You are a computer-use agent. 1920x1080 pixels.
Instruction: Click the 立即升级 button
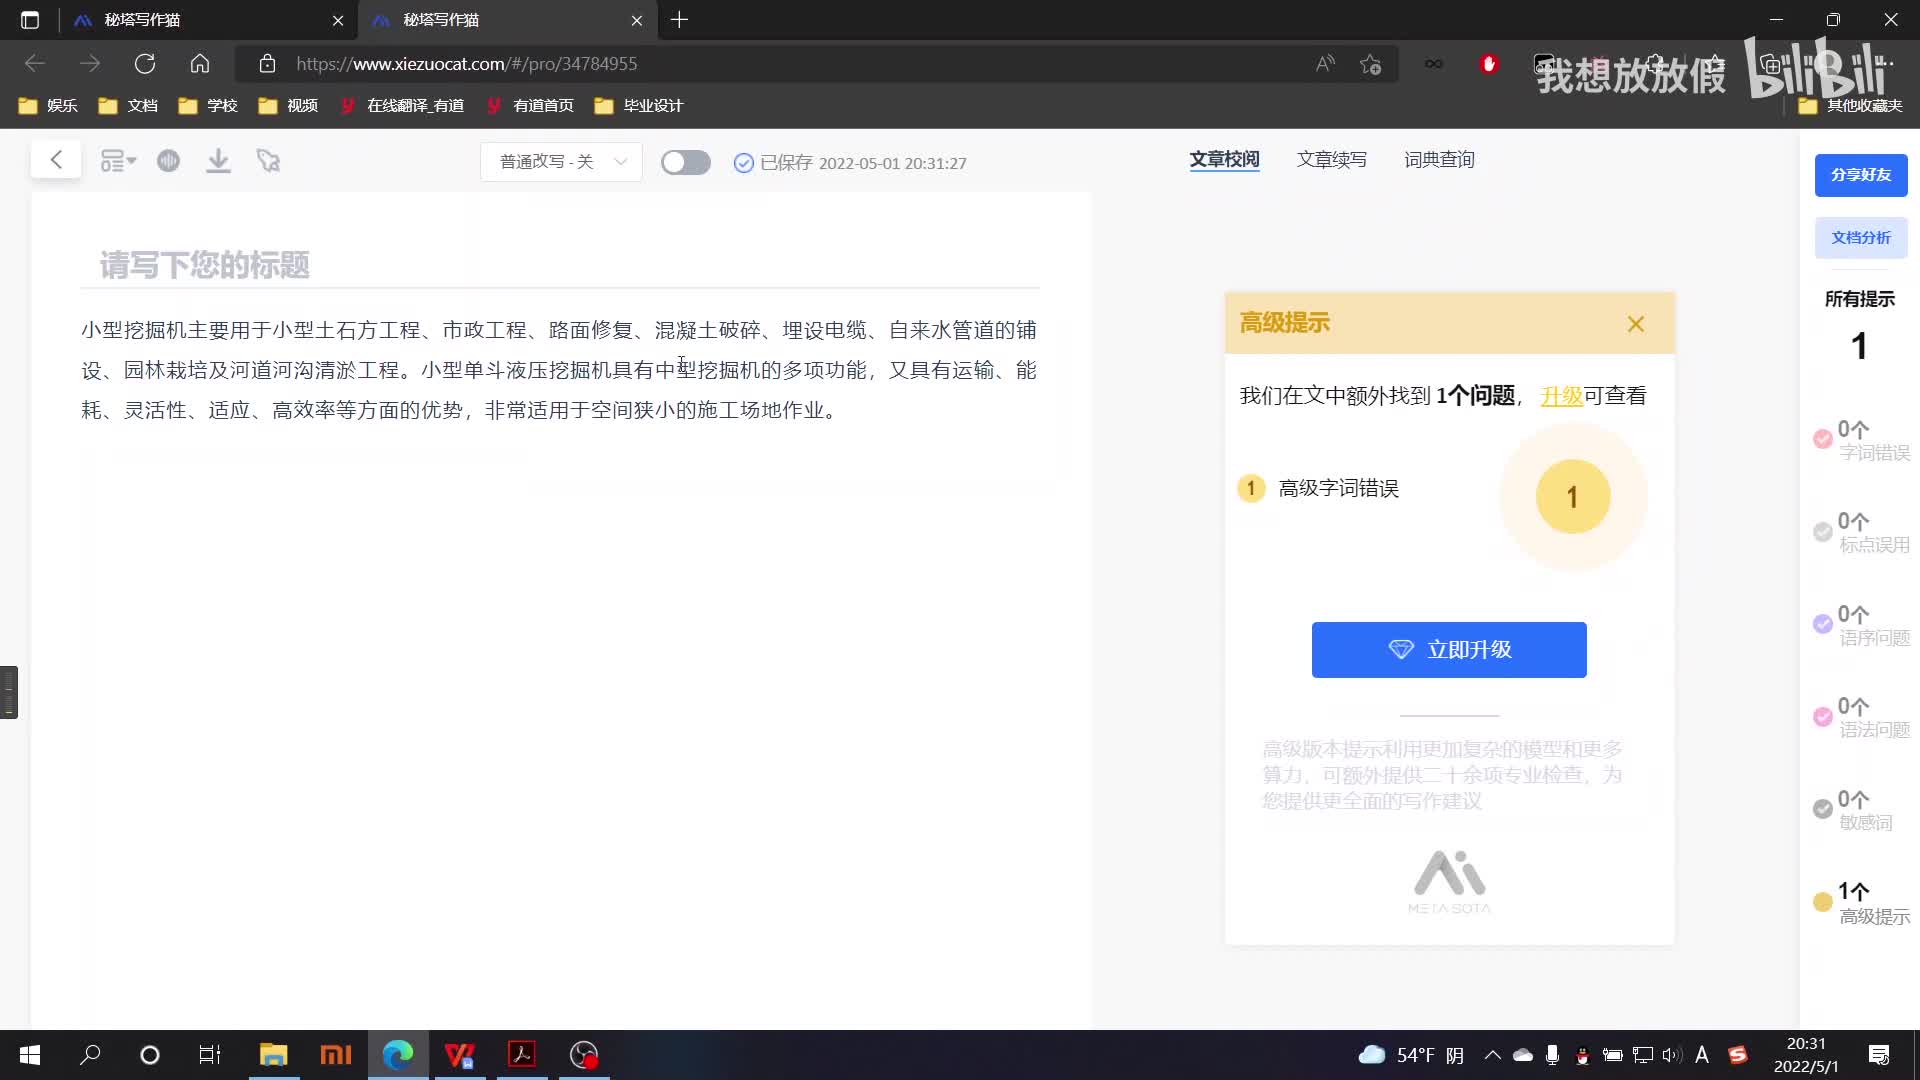pos(1448,650)
